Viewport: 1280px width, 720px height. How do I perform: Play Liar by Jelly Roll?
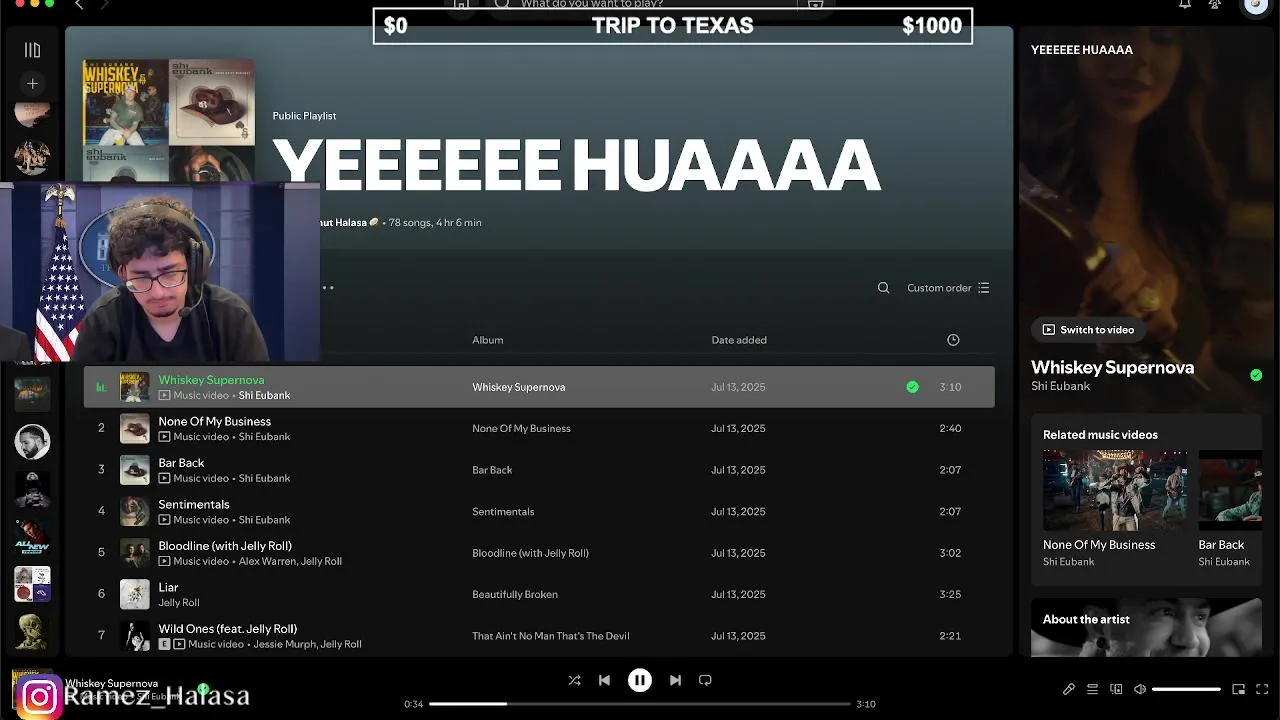[x=539, y=594]
